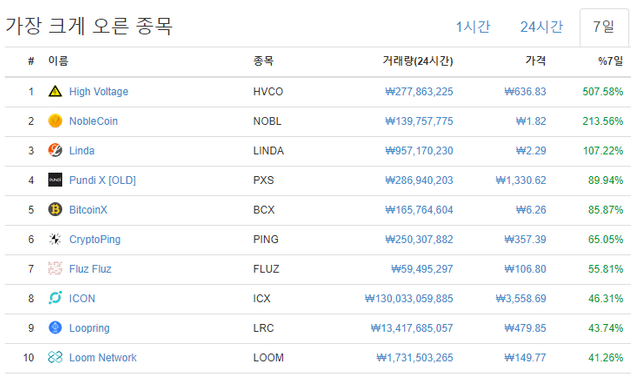Click Pundi X volume ₩286,940,203
The width and height of the screenshot is (640, 377).
[419, 180]
